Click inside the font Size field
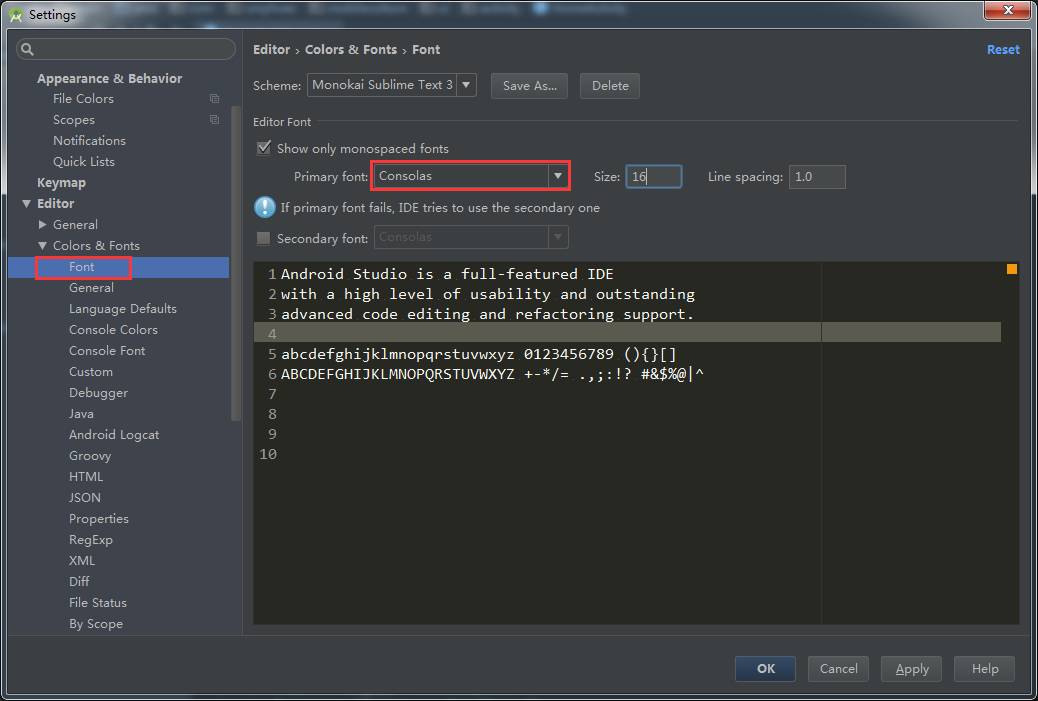 (x=652, y=175)
